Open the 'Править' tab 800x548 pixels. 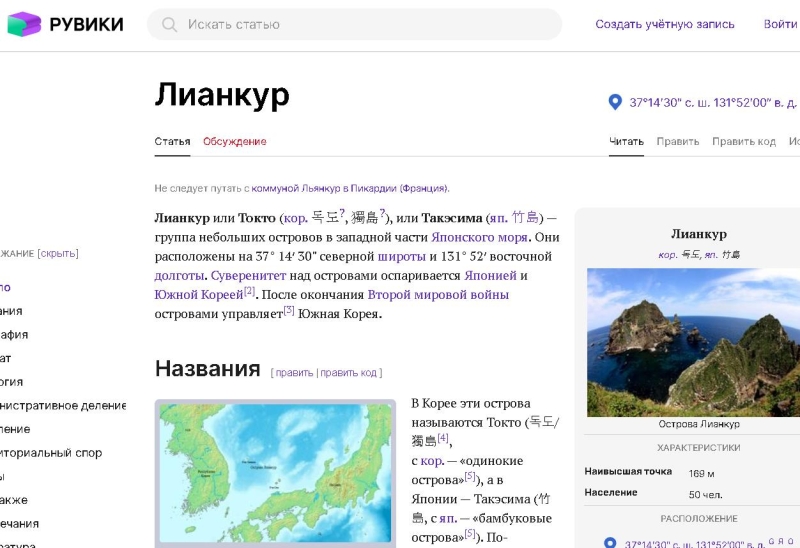click(678, 141)
